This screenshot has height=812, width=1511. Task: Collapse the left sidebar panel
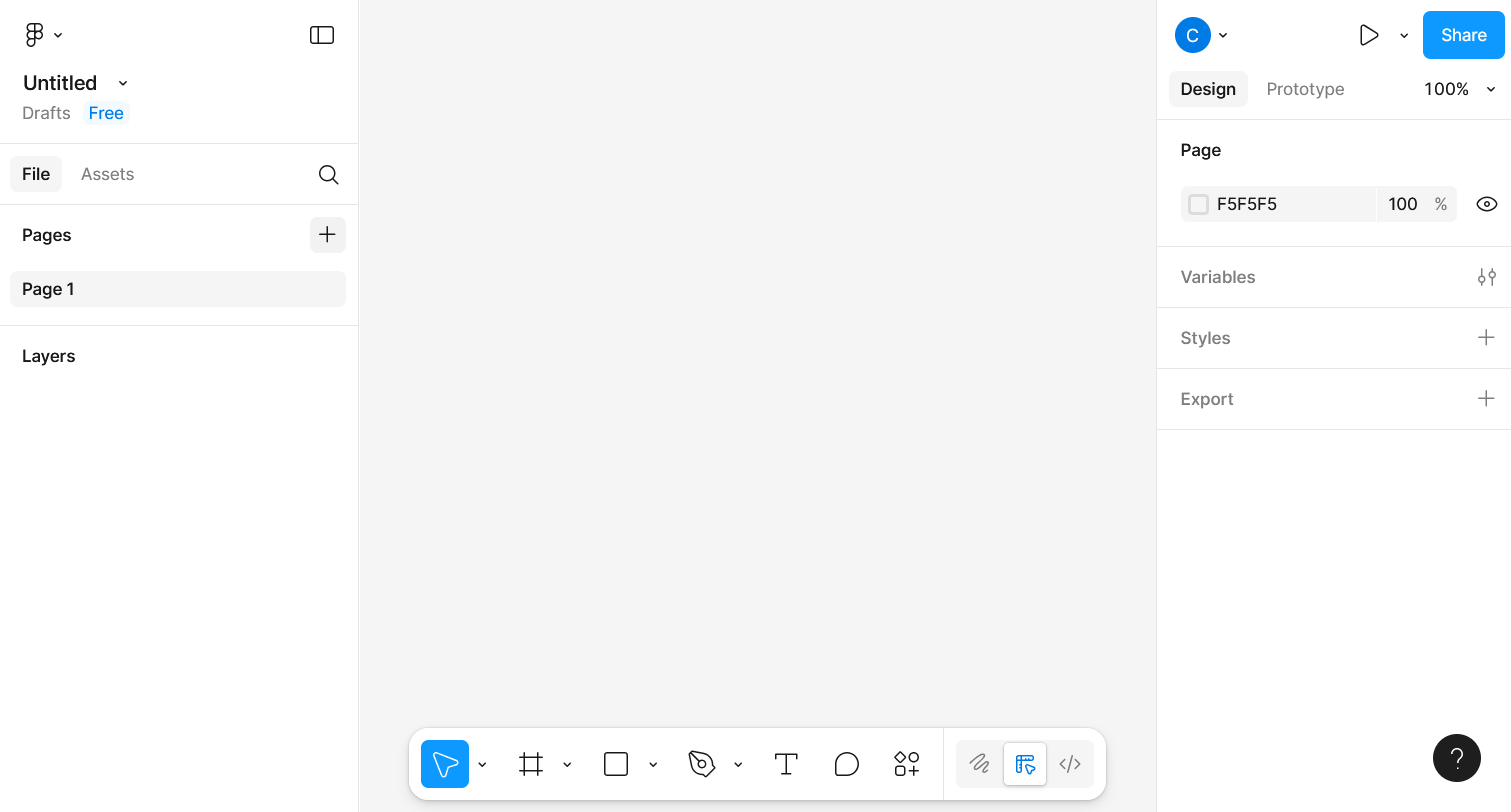point(321,34)
